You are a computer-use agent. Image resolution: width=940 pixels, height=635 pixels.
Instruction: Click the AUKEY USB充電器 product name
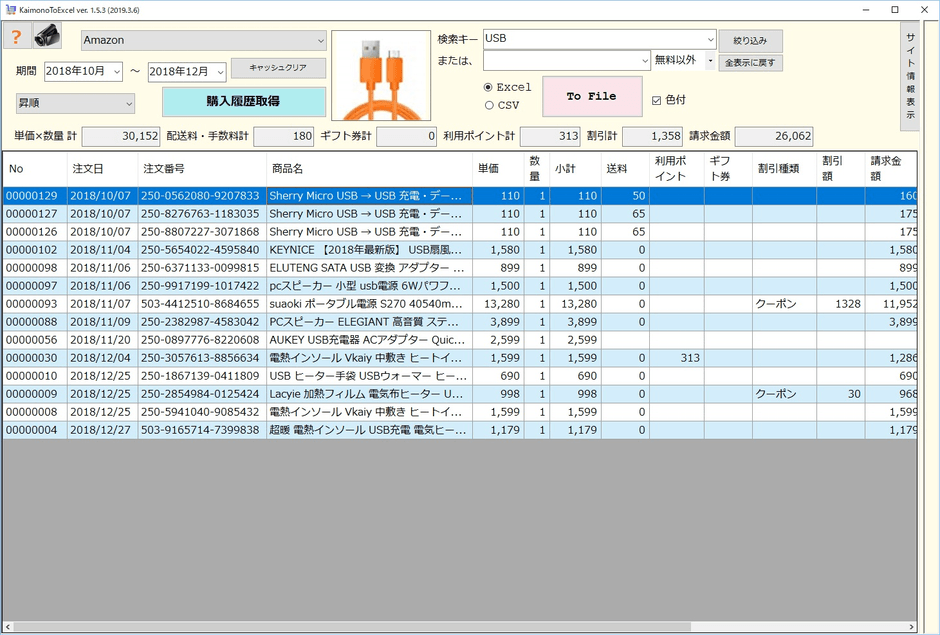pyautogui.click(x=367, y=340)
